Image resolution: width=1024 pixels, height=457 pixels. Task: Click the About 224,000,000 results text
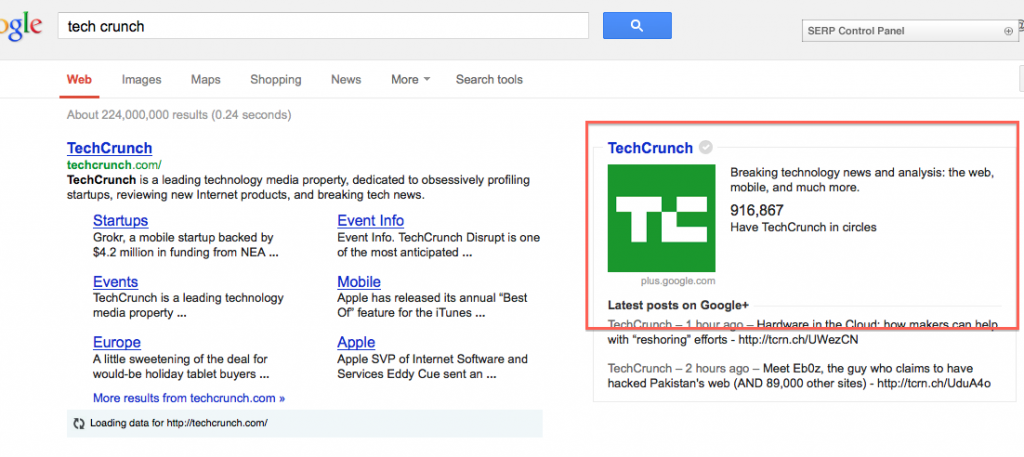(179, 116)
